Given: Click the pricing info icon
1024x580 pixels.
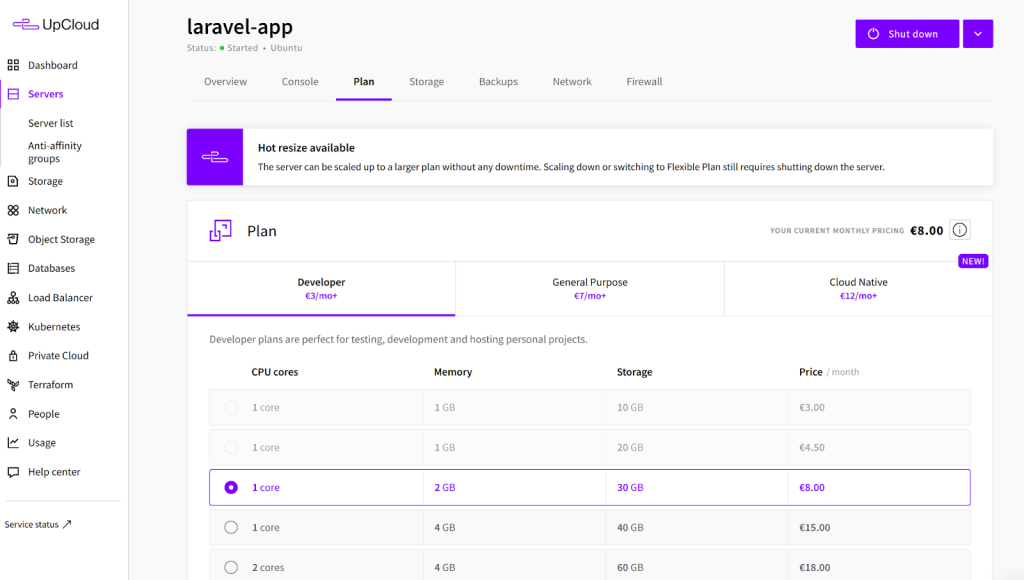Looking at the screenshot, I should 959,231.
